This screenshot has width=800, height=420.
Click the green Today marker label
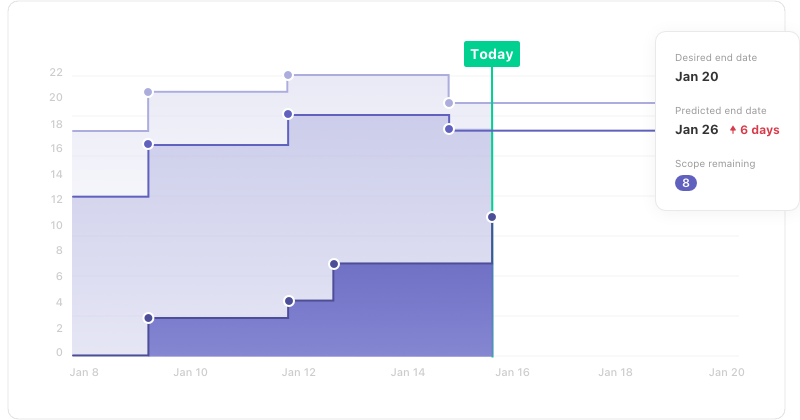coord(492,55)
